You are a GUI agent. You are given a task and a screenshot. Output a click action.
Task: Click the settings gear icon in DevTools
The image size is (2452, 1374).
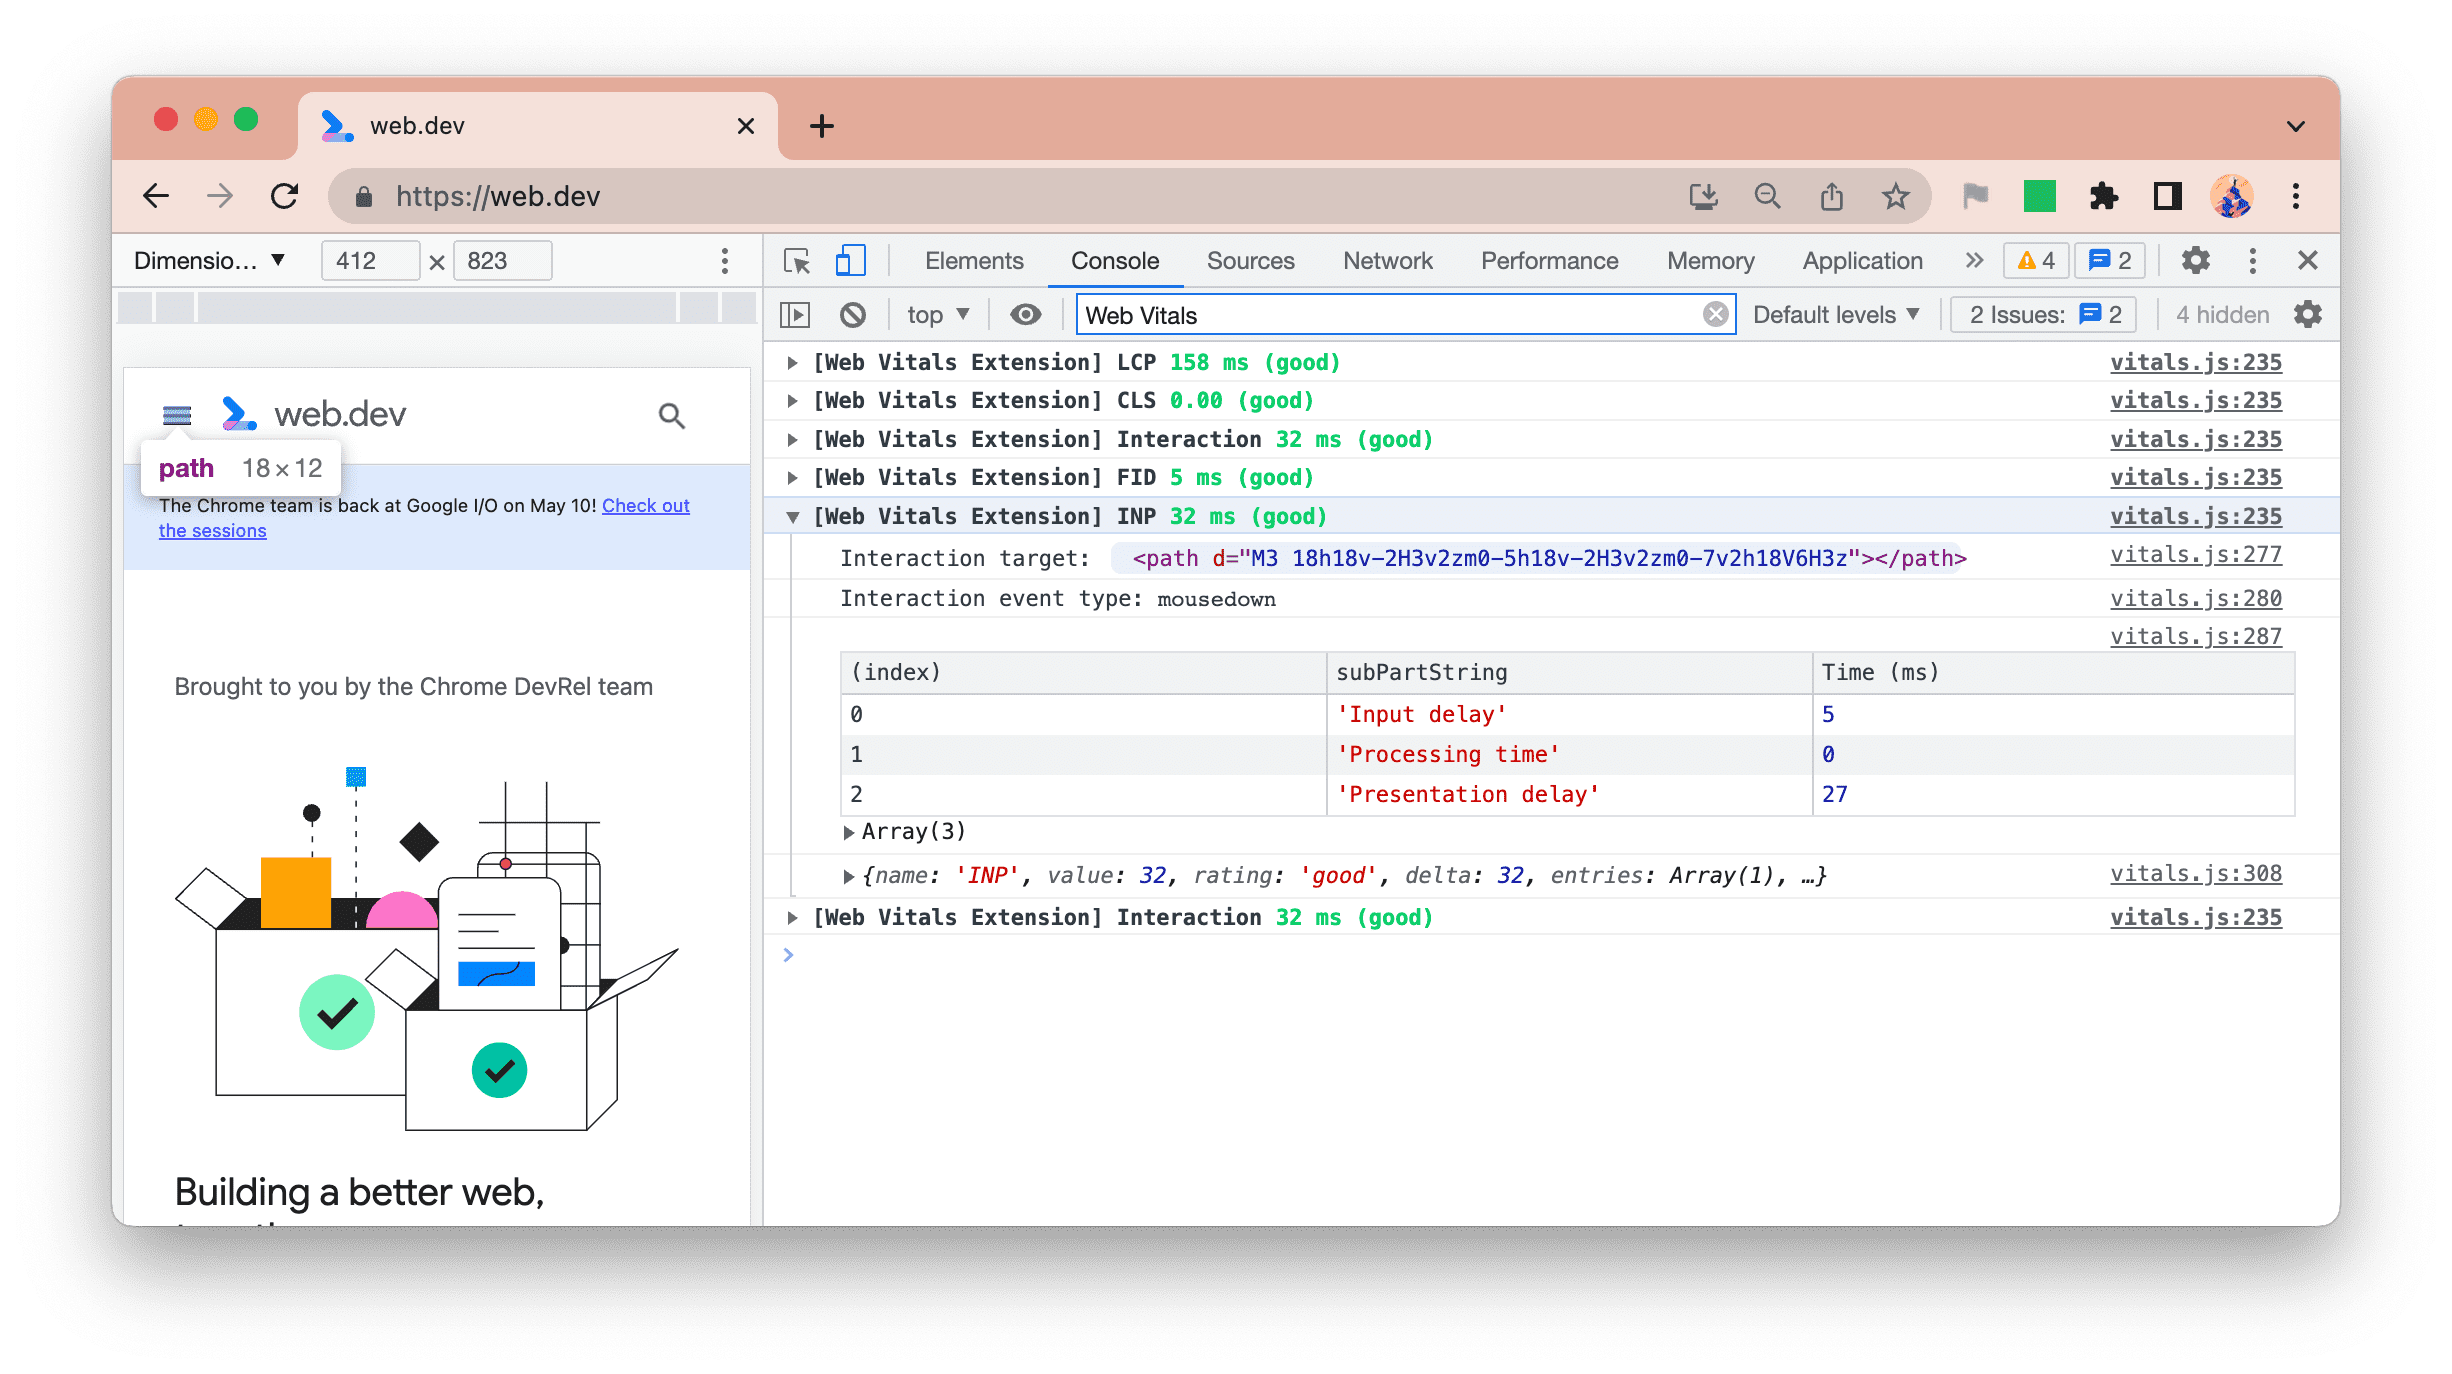pyautogui.click(x=2194, y=259)
